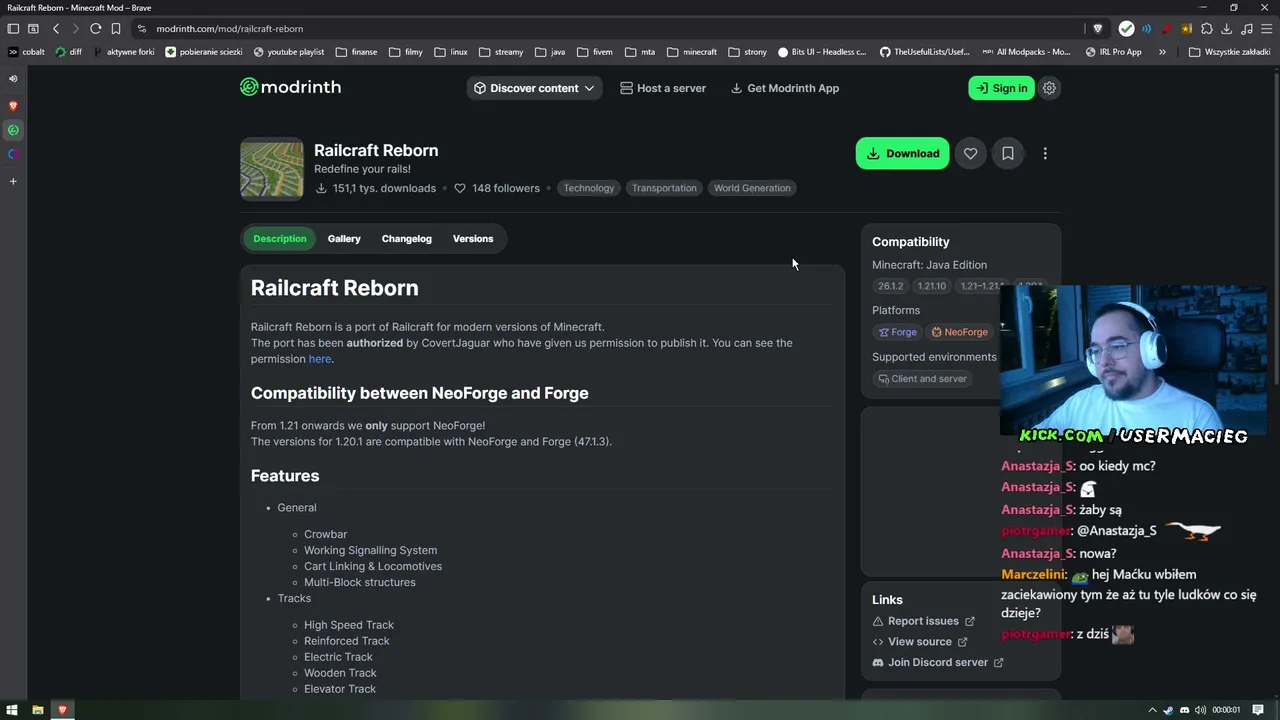Viewport: 1280px width, 720px height.
Task: Switch to the Gallery tab
Action: click(x=344, y=239)
